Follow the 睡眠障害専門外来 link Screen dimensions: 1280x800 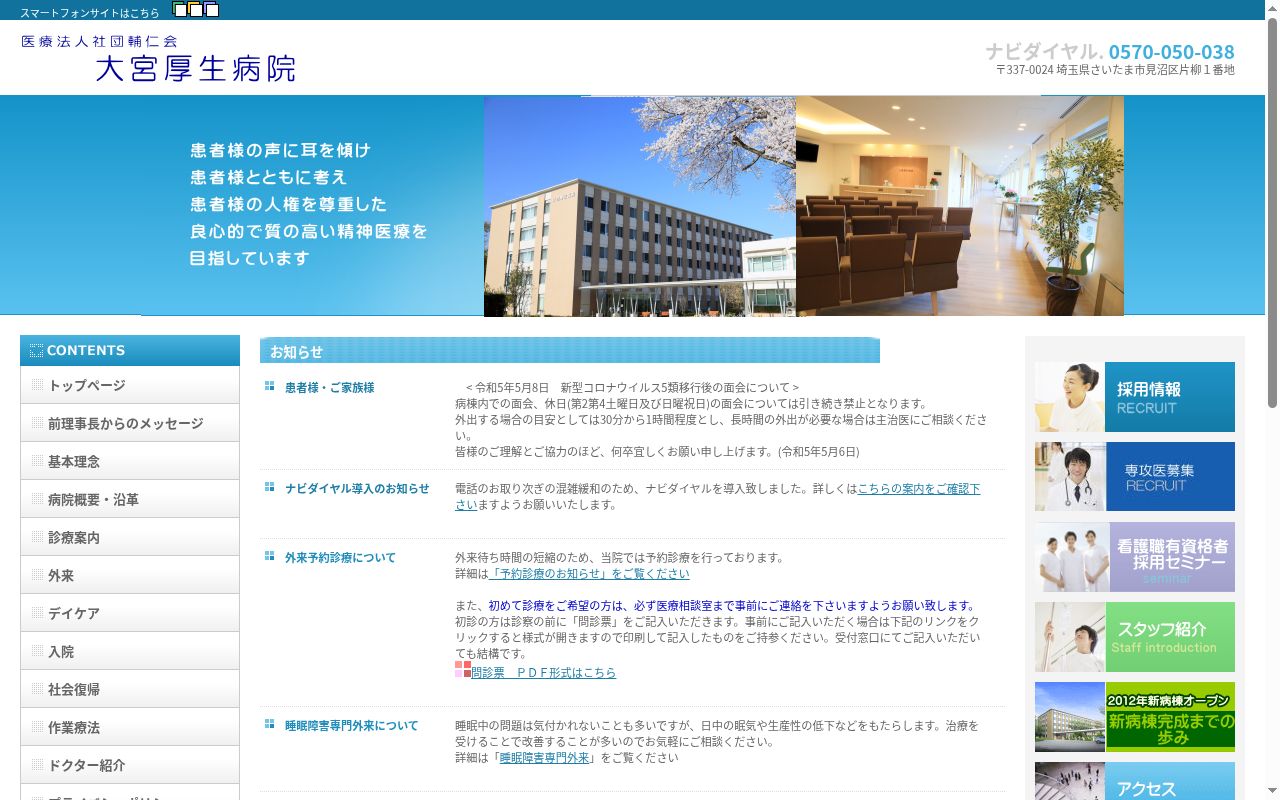click(x=544, y=758)
